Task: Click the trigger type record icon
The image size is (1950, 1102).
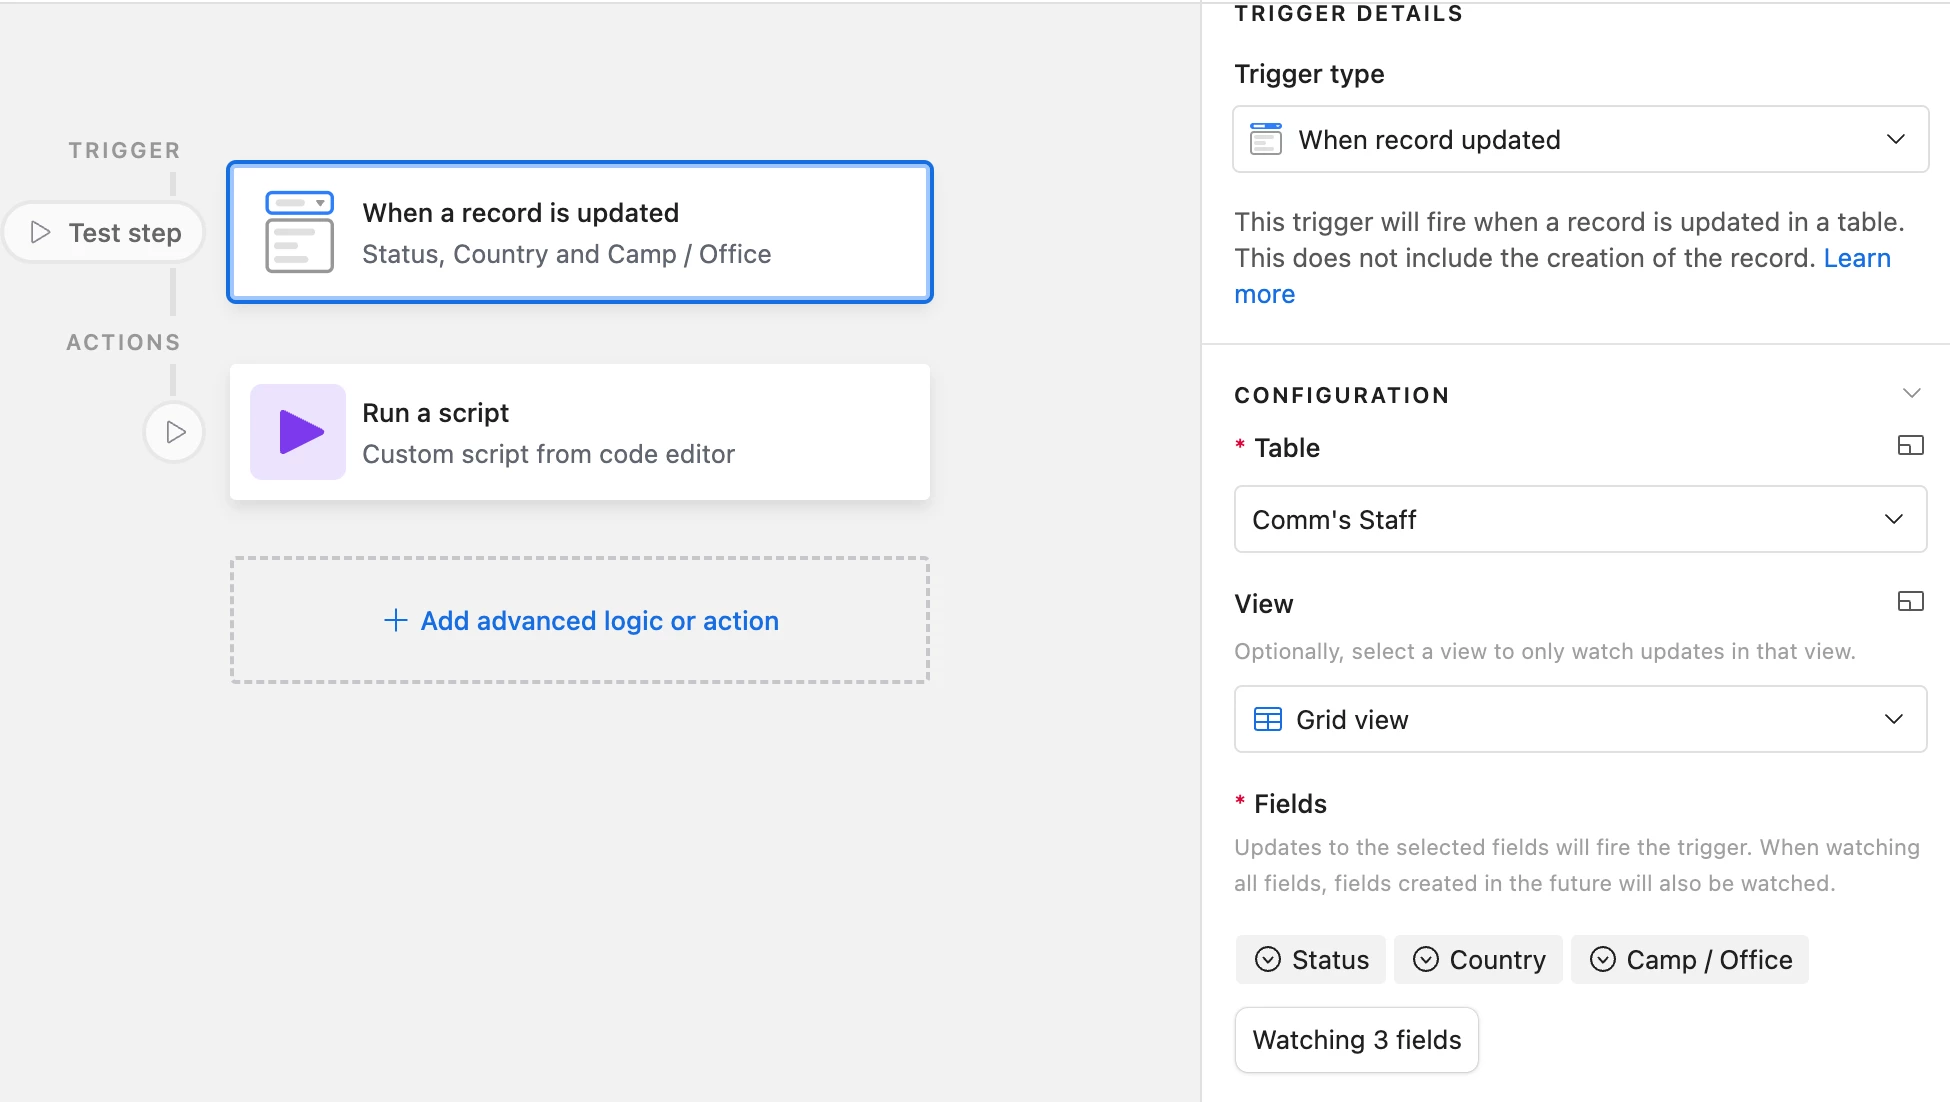Action: [1266, 140]
